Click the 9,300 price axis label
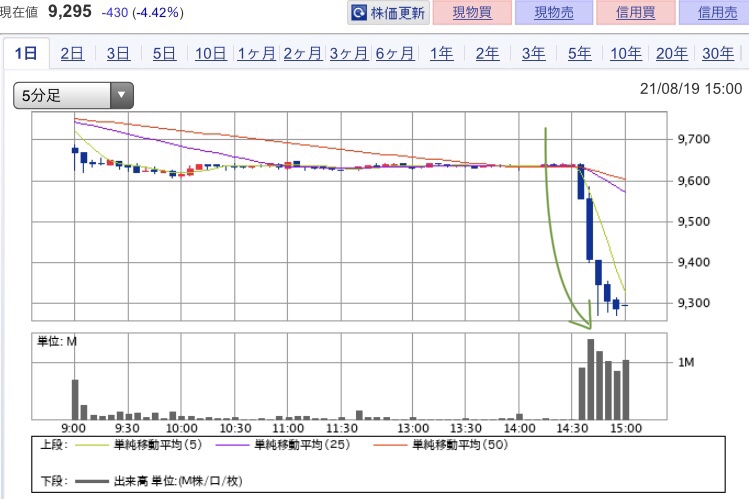This screenshot has height=499, width=749. [694, 303]
